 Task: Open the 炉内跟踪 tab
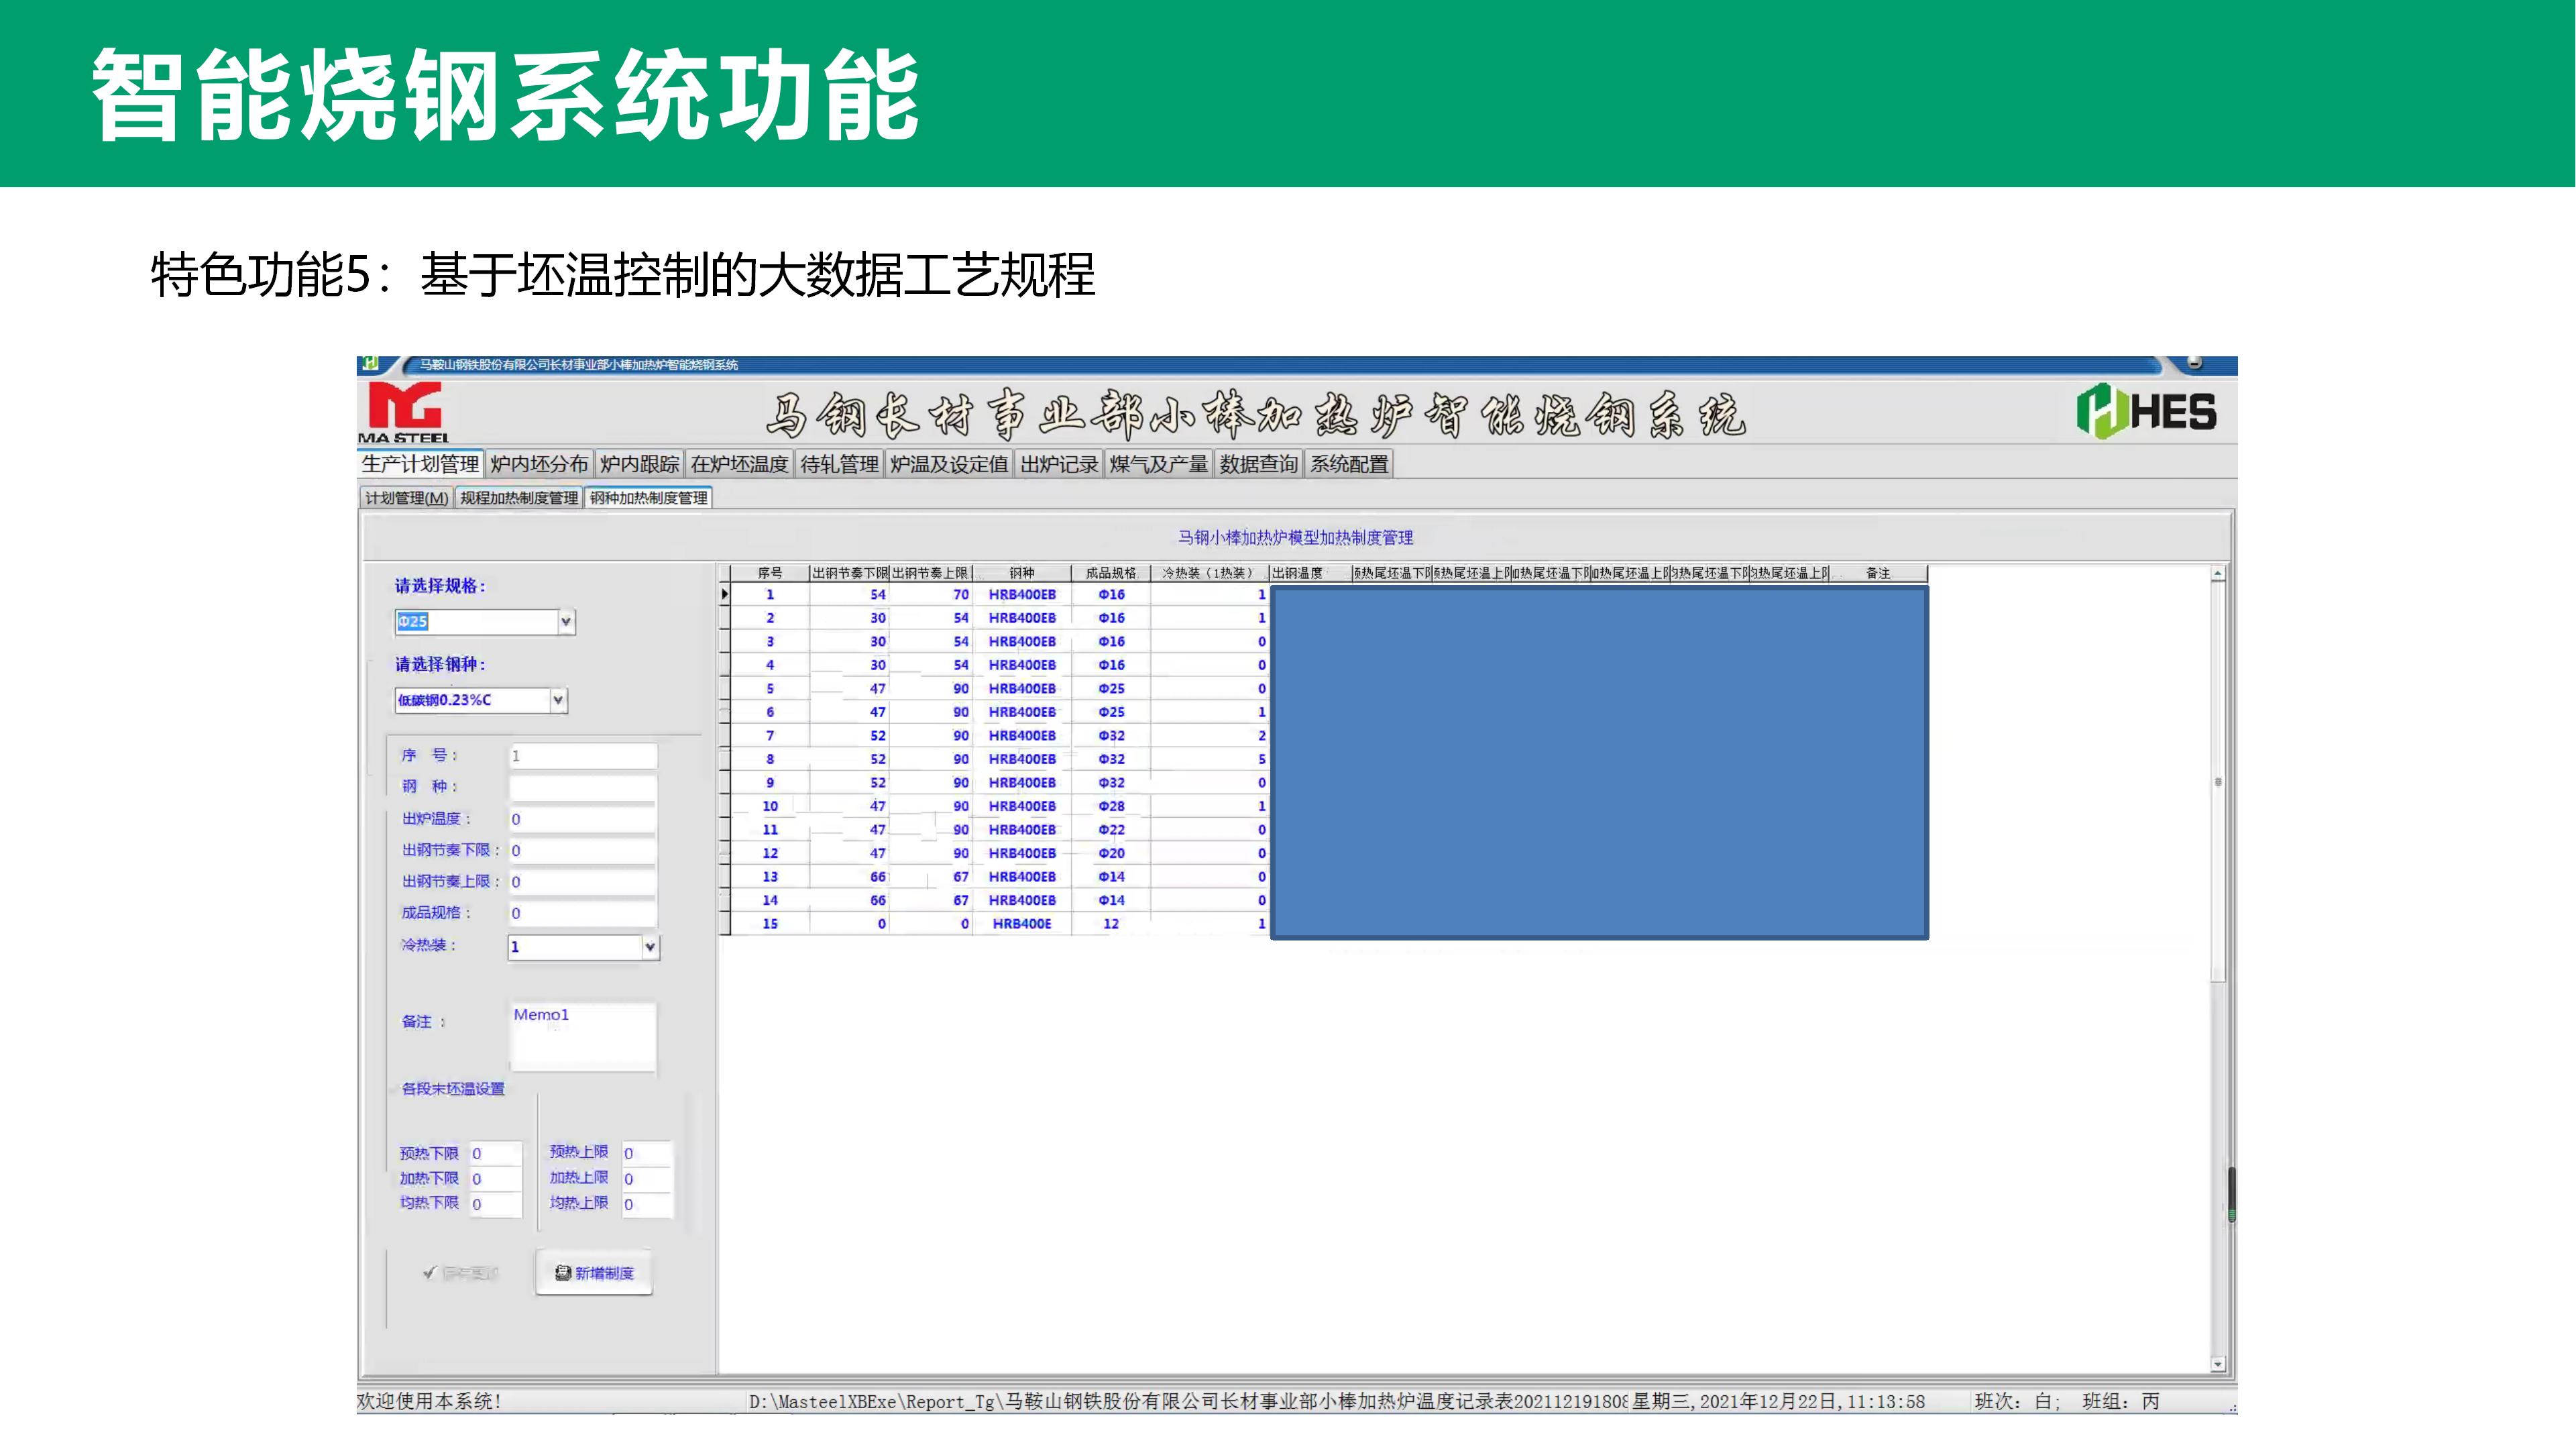click(639, 464)
